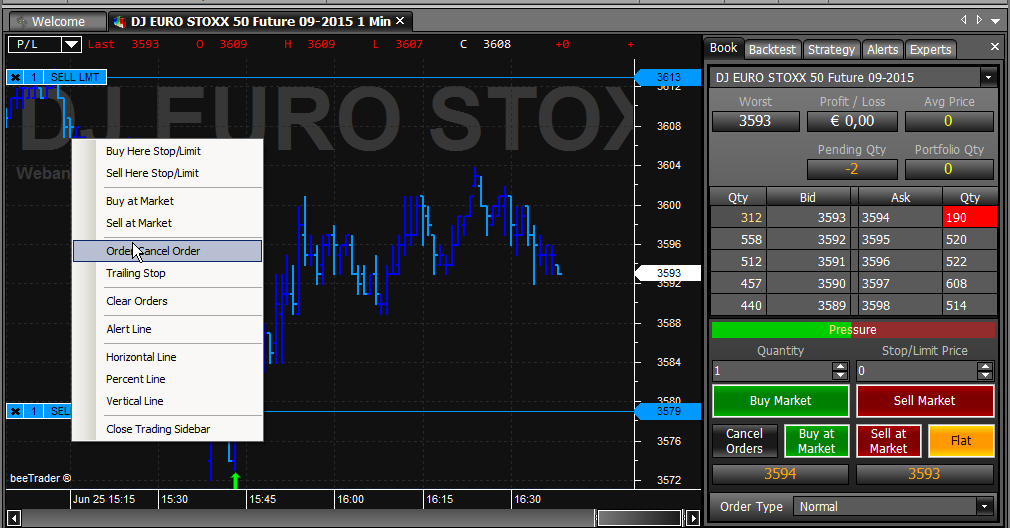Switch to the Backtest tab
The image size is (1010, 528).
pyautogui.click(x=772, y=50)
